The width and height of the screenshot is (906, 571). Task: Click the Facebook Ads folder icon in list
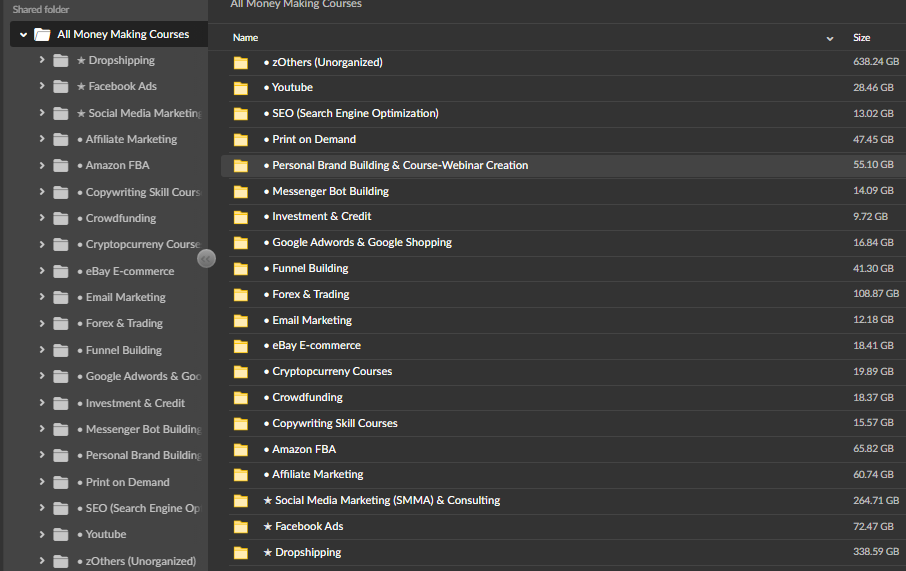241,527
